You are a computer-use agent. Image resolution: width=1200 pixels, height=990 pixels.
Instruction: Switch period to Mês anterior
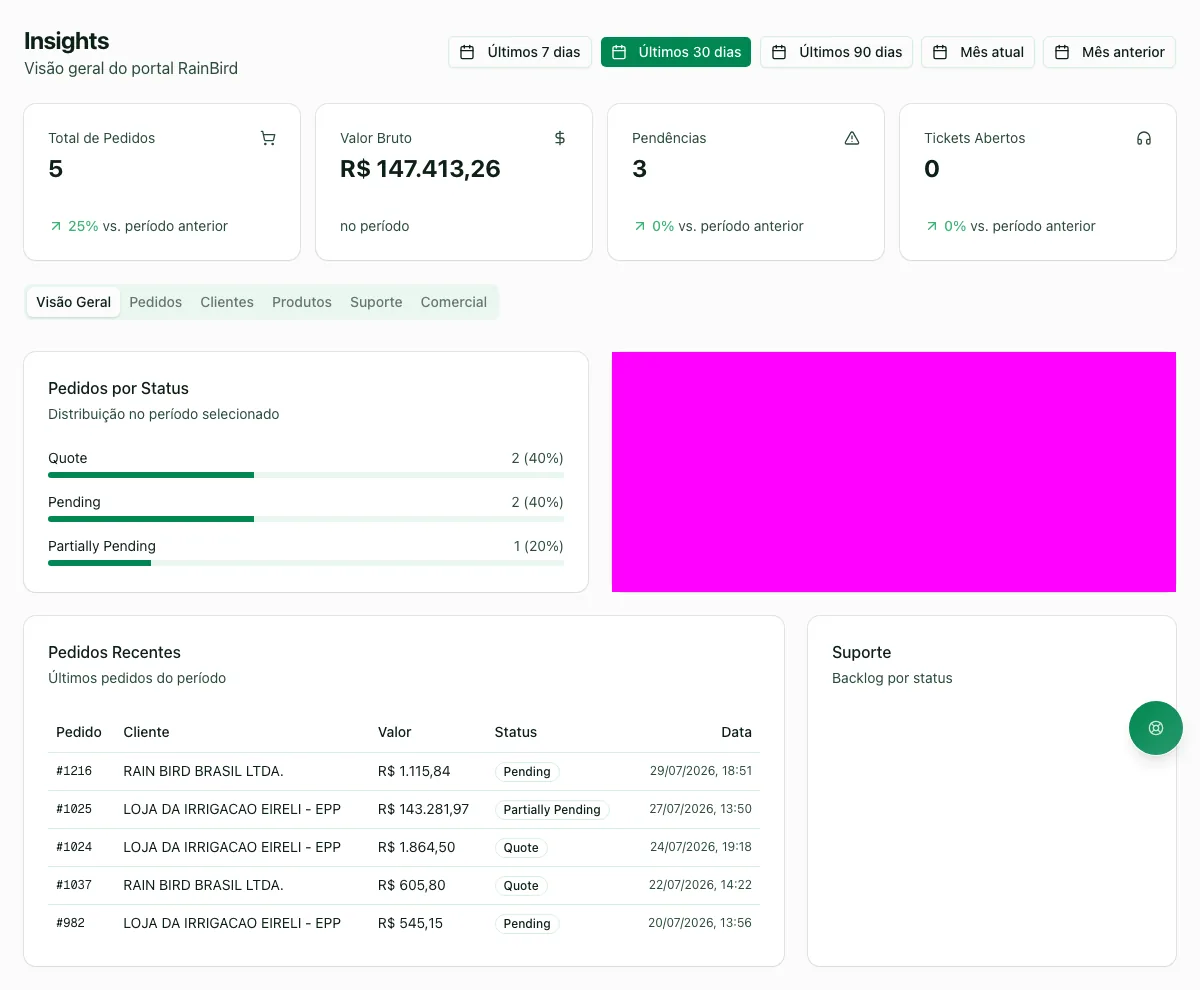[1109, 52]
